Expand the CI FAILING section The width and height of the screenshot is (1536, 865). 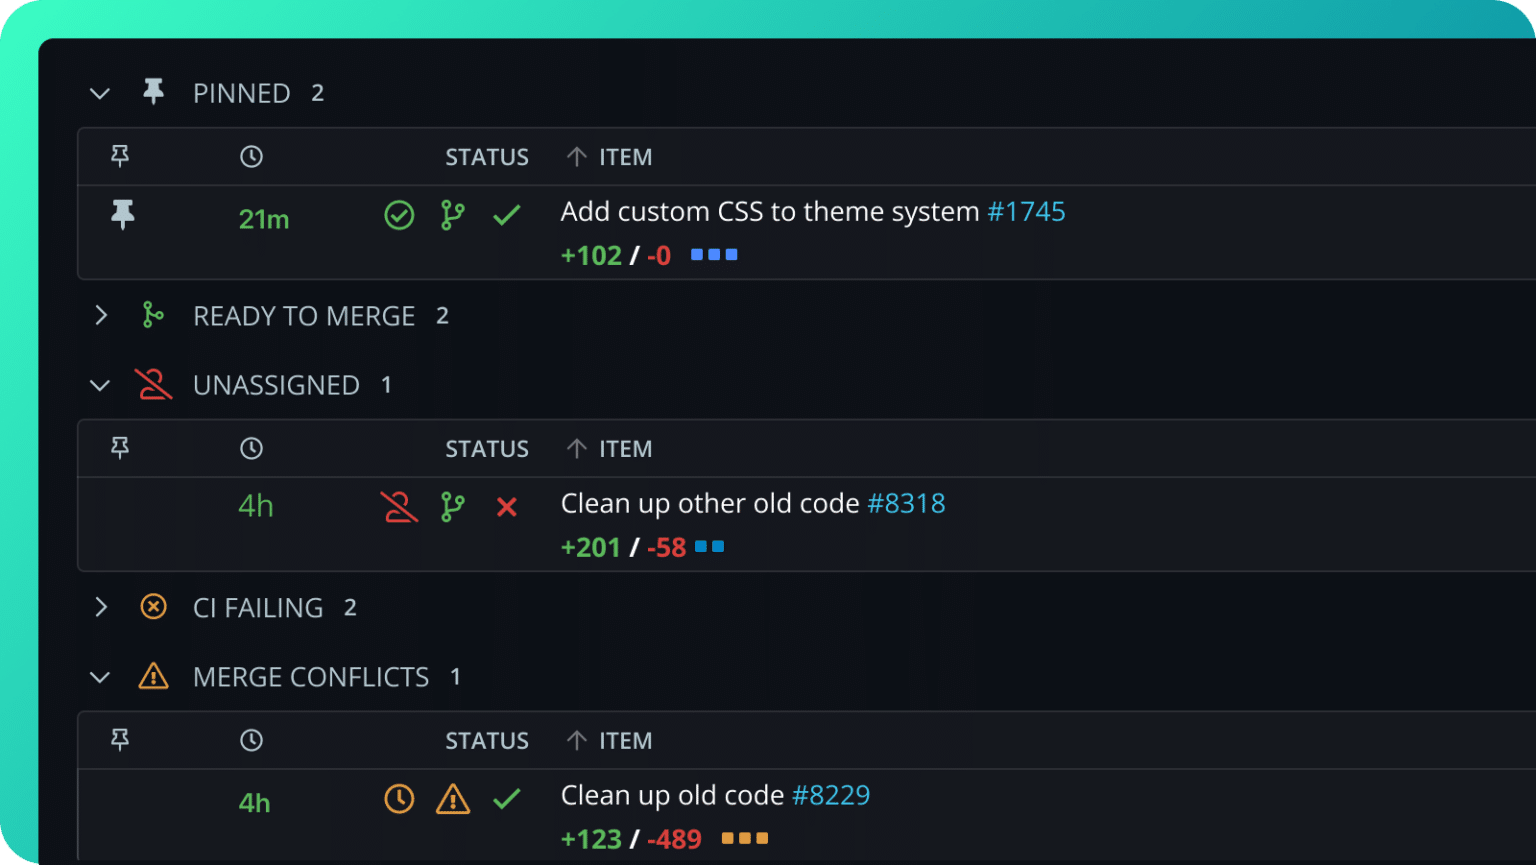coord(100,607)
